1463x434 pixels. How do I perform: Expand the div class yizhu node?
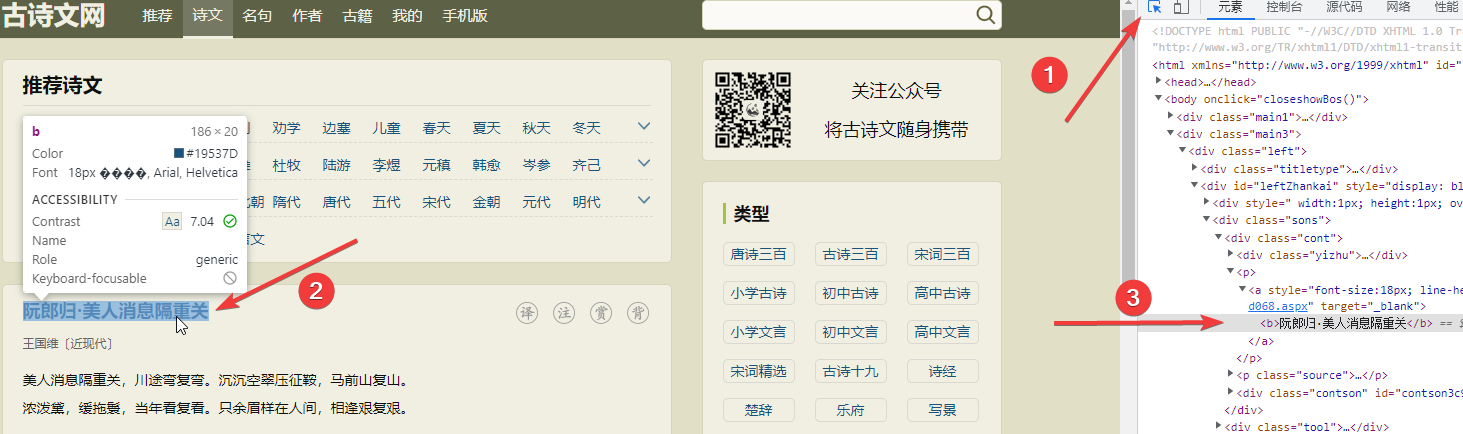pyautogui.click(x=1231, y=254)
